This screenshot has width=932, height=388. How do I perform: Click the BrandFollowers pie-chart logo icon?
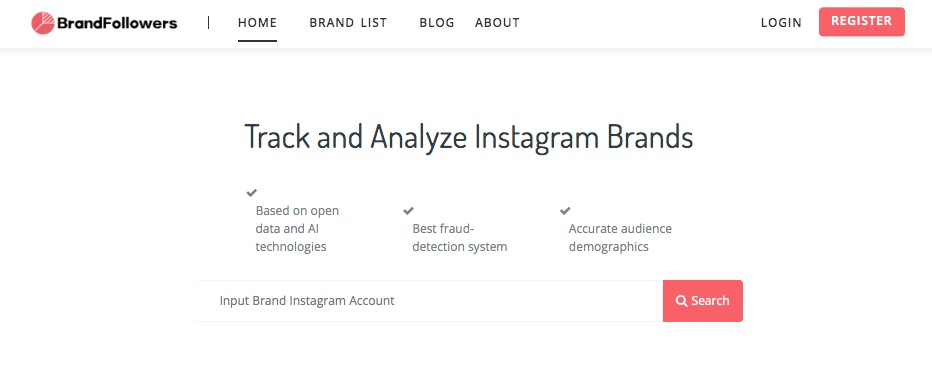tap(43, 23)
